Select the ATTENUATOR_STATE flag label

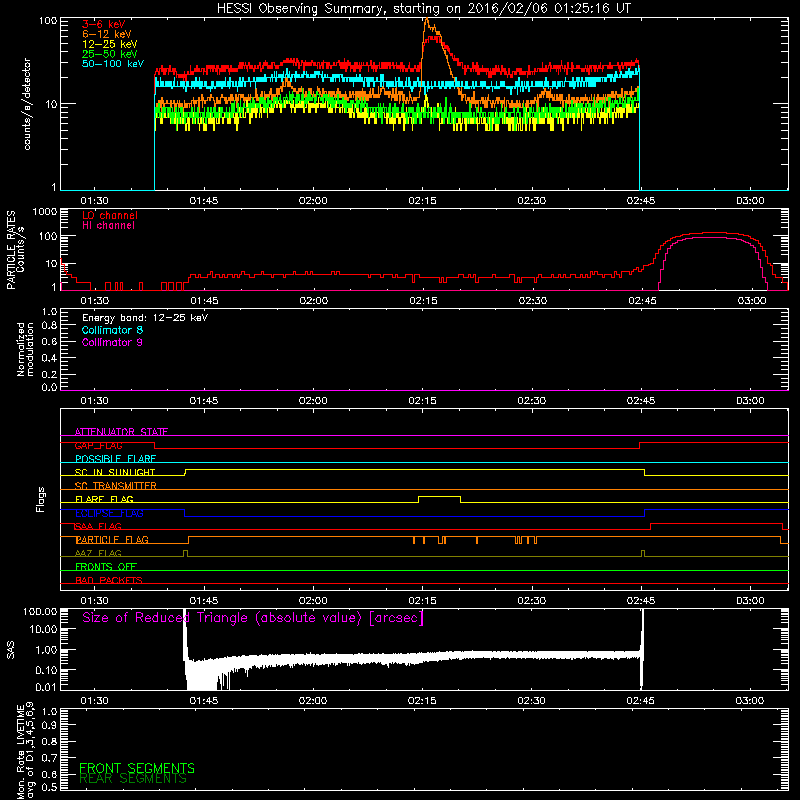pos(121,432)
